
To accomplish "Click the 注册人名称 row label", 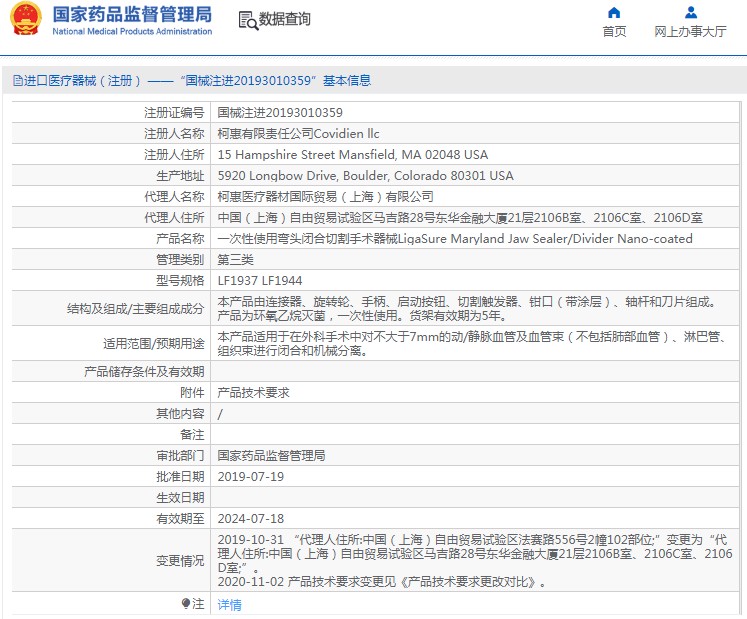I will [x=174, y=133].
